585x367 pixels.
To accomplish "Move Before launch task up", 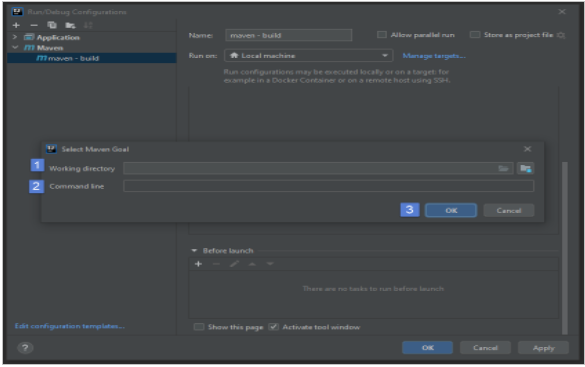I will click(x=252, y=264).
